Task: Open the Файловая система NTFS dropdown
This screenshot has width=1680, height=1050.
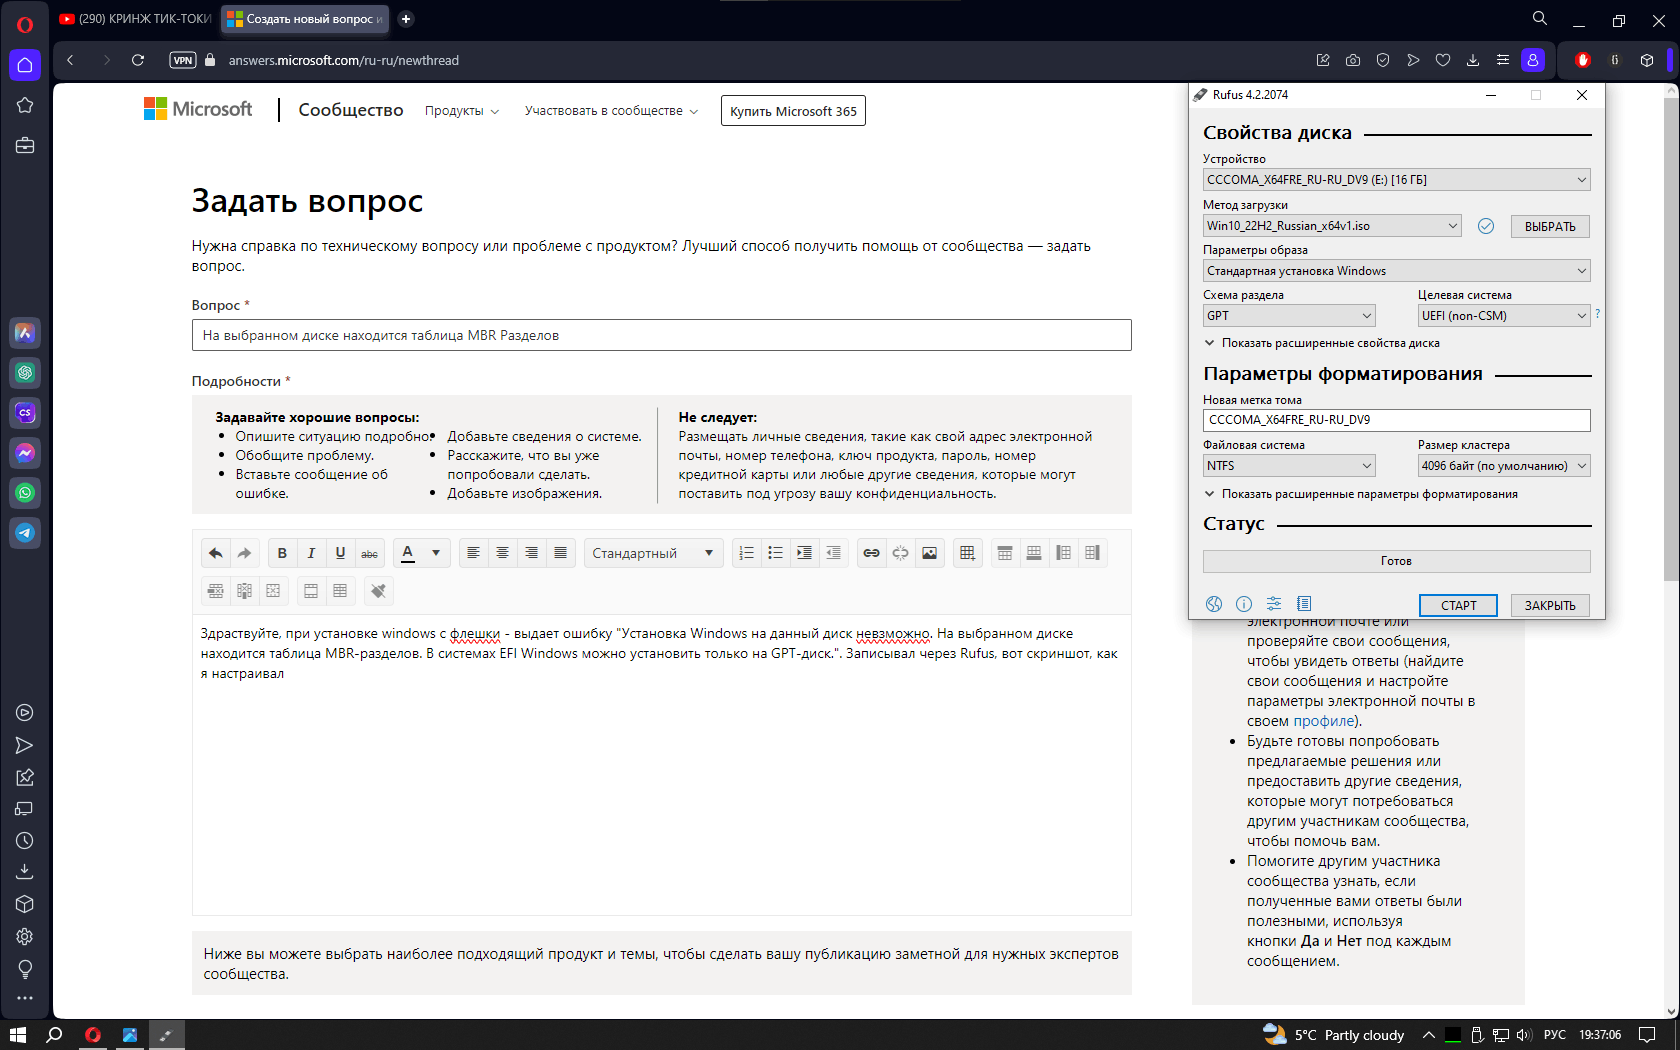Action: 1289,466
